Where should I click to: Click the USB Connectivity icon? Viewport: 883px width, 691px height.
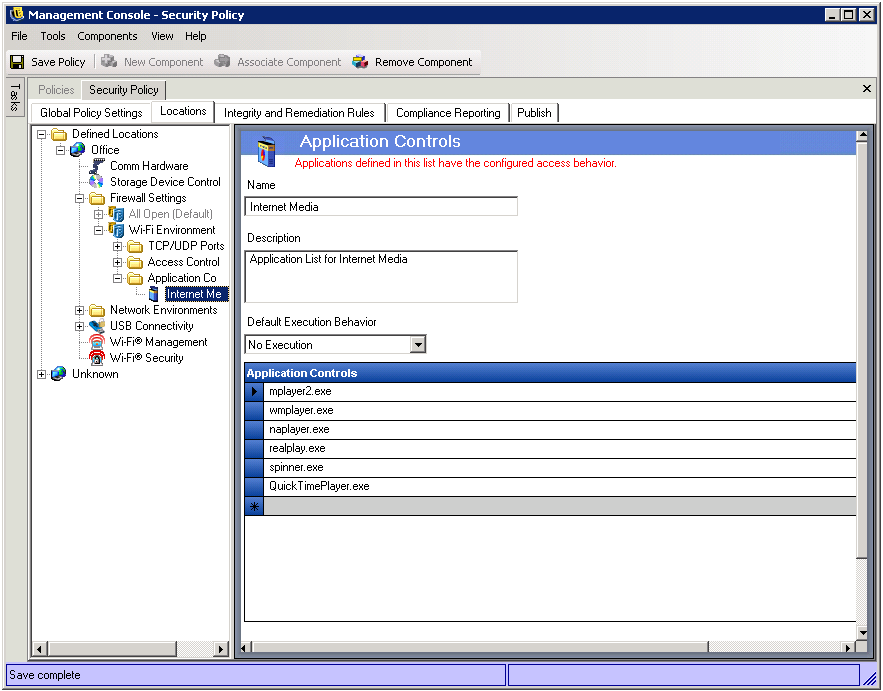[x=97, y=326]
